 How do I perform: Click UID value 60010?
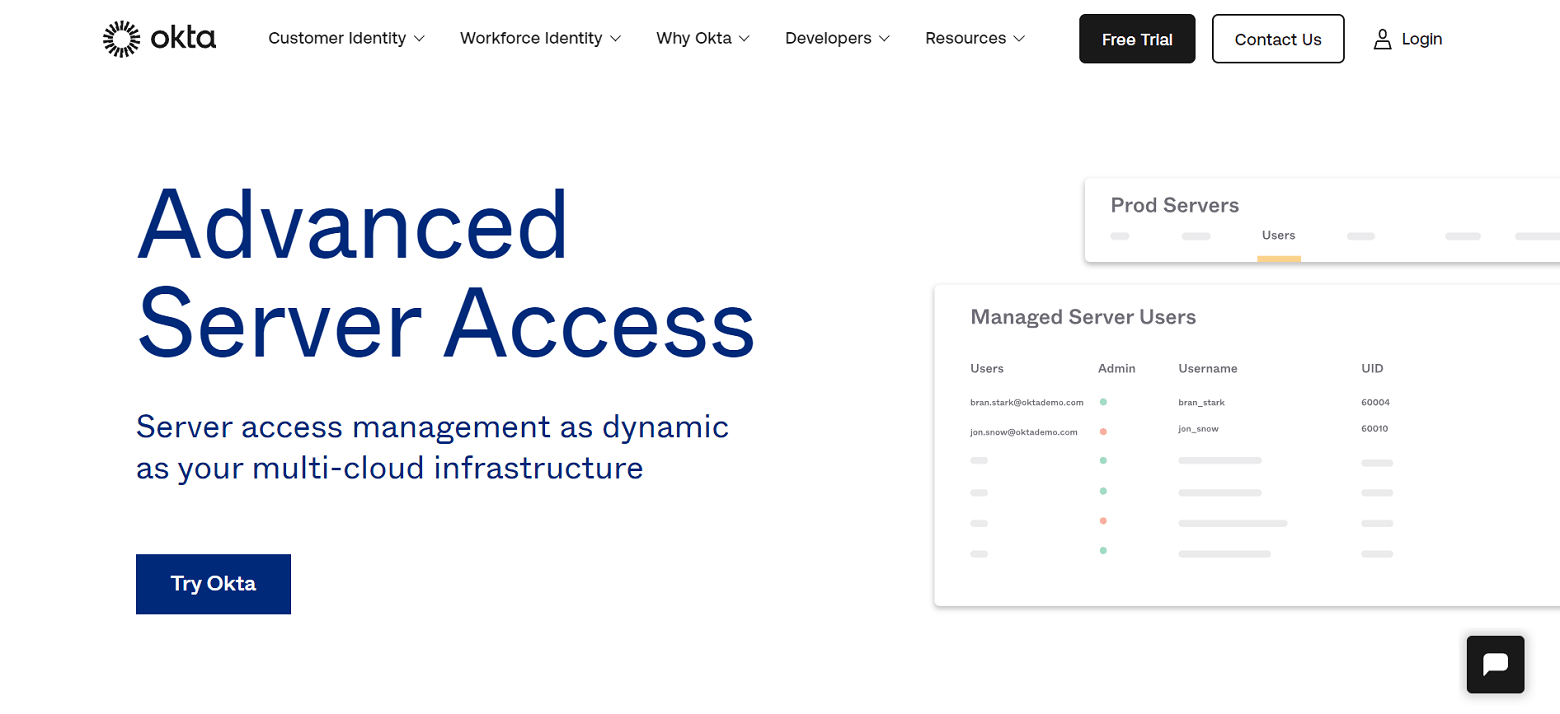click(1374, 428)
